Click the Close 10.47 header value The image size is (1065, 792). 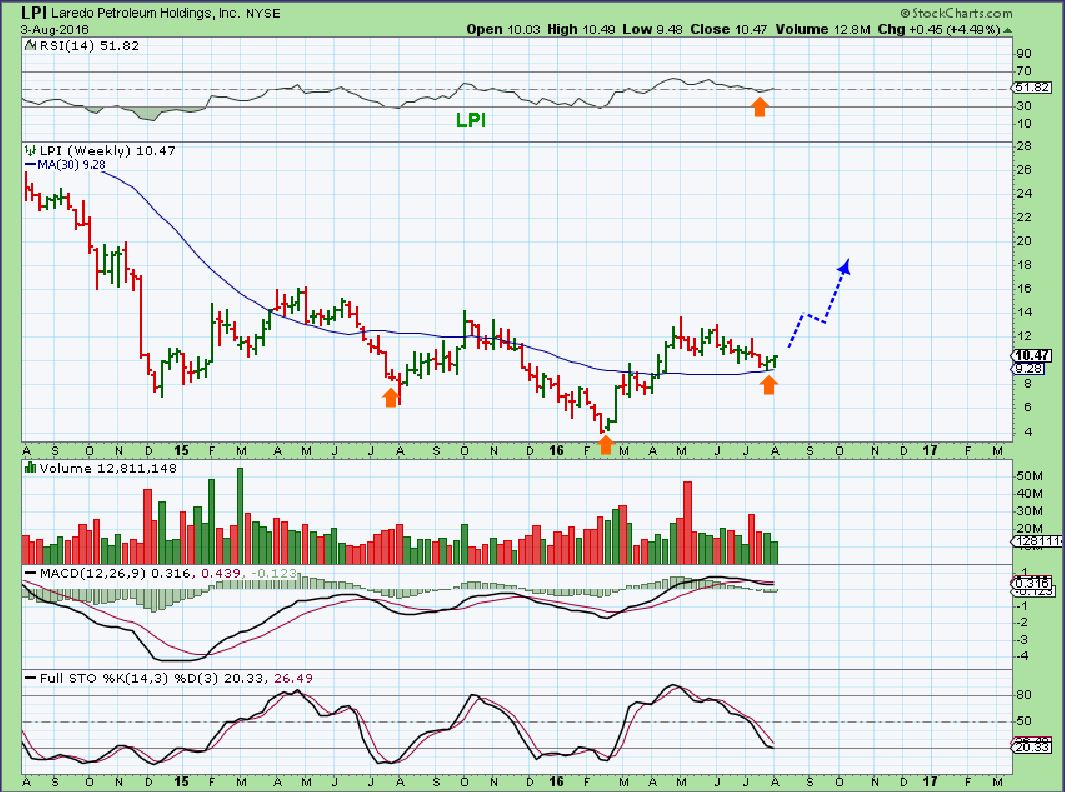tap(728, 29)
